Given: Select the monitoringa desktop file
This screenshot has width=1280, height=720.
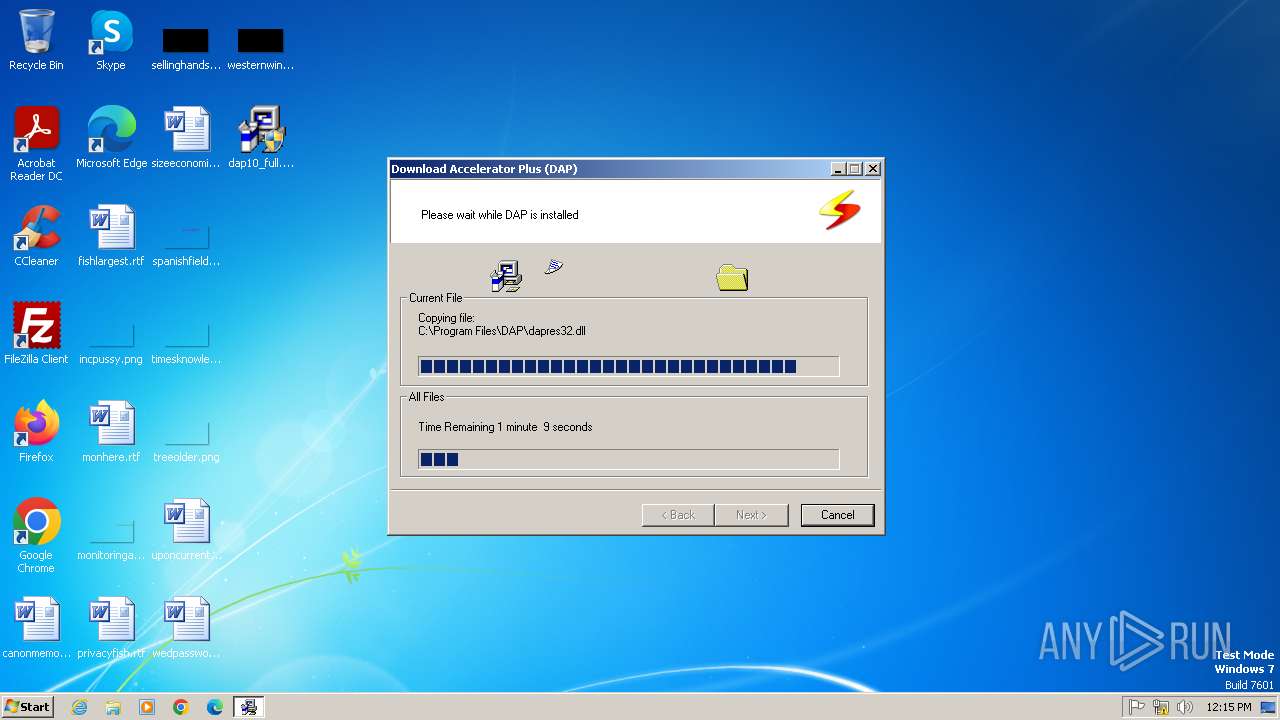Looking at the screenshot, I should [111, 539].
